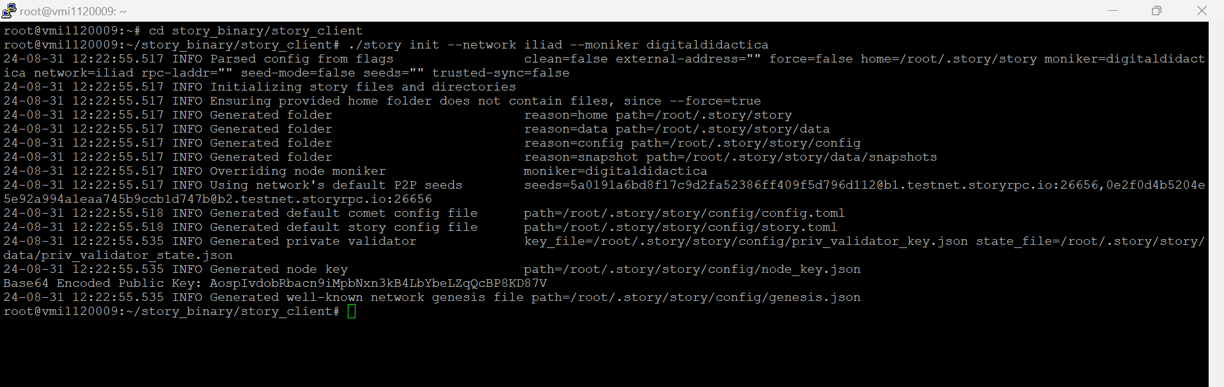Minimize the PuTTY terminal window
1224x387 pixels.
click(x=1111, y=10)
